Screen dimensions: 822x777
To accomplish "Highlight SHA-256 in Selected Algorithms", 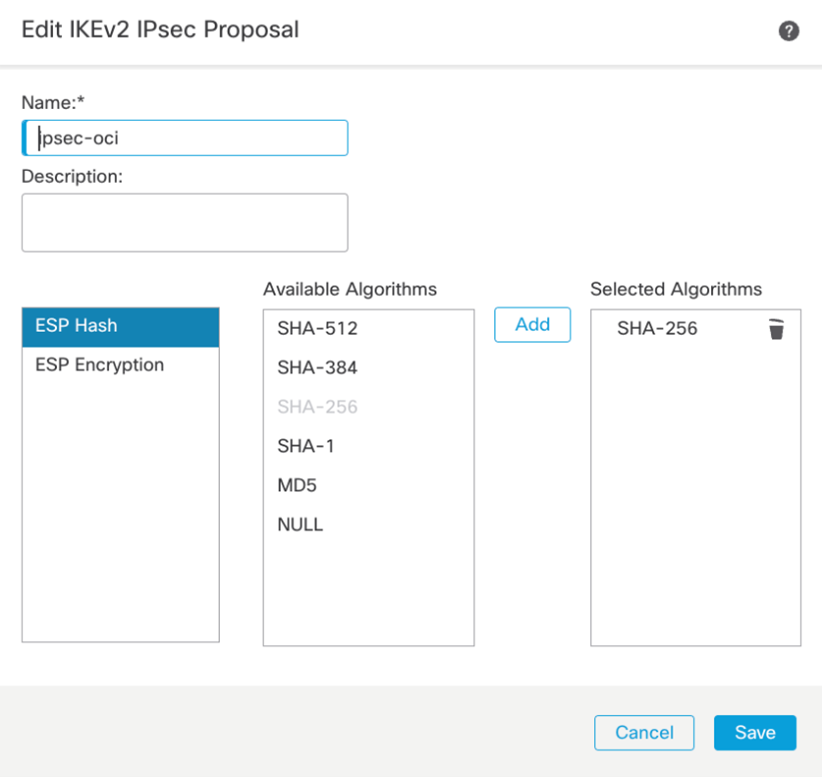I will pyautogui.click(x=657, y=329).
